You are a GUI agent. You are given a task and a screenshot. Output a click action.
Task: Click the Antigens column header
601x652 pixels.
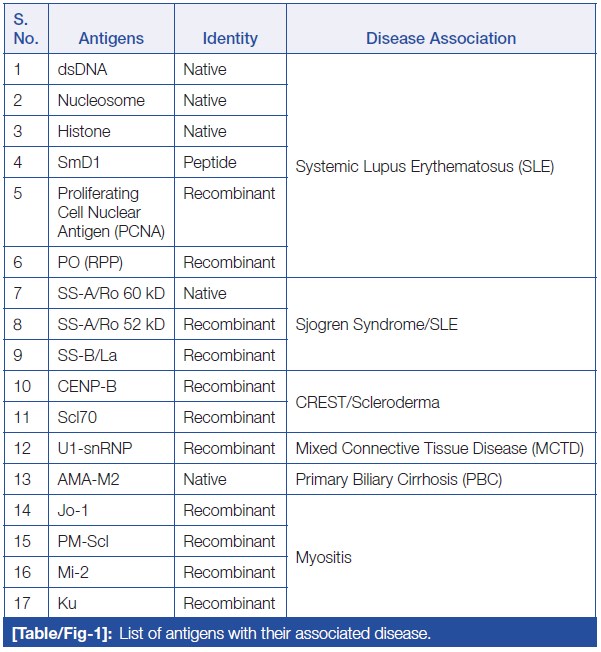[111, 39]
